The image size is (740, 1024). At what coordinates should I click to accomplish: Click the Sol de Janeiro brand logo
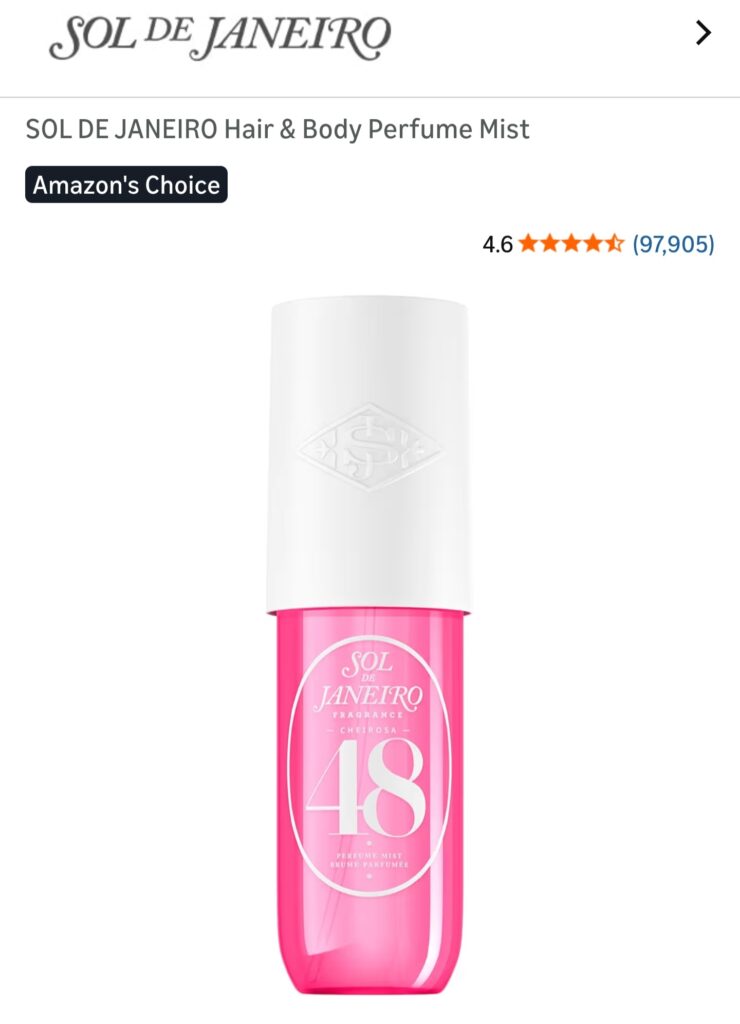coord(220,36)
